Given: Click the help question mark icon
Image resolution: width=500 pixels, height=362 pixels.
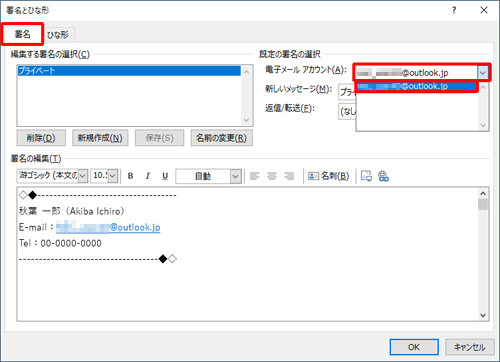Looking at the screenshot, I should [454, 10].
